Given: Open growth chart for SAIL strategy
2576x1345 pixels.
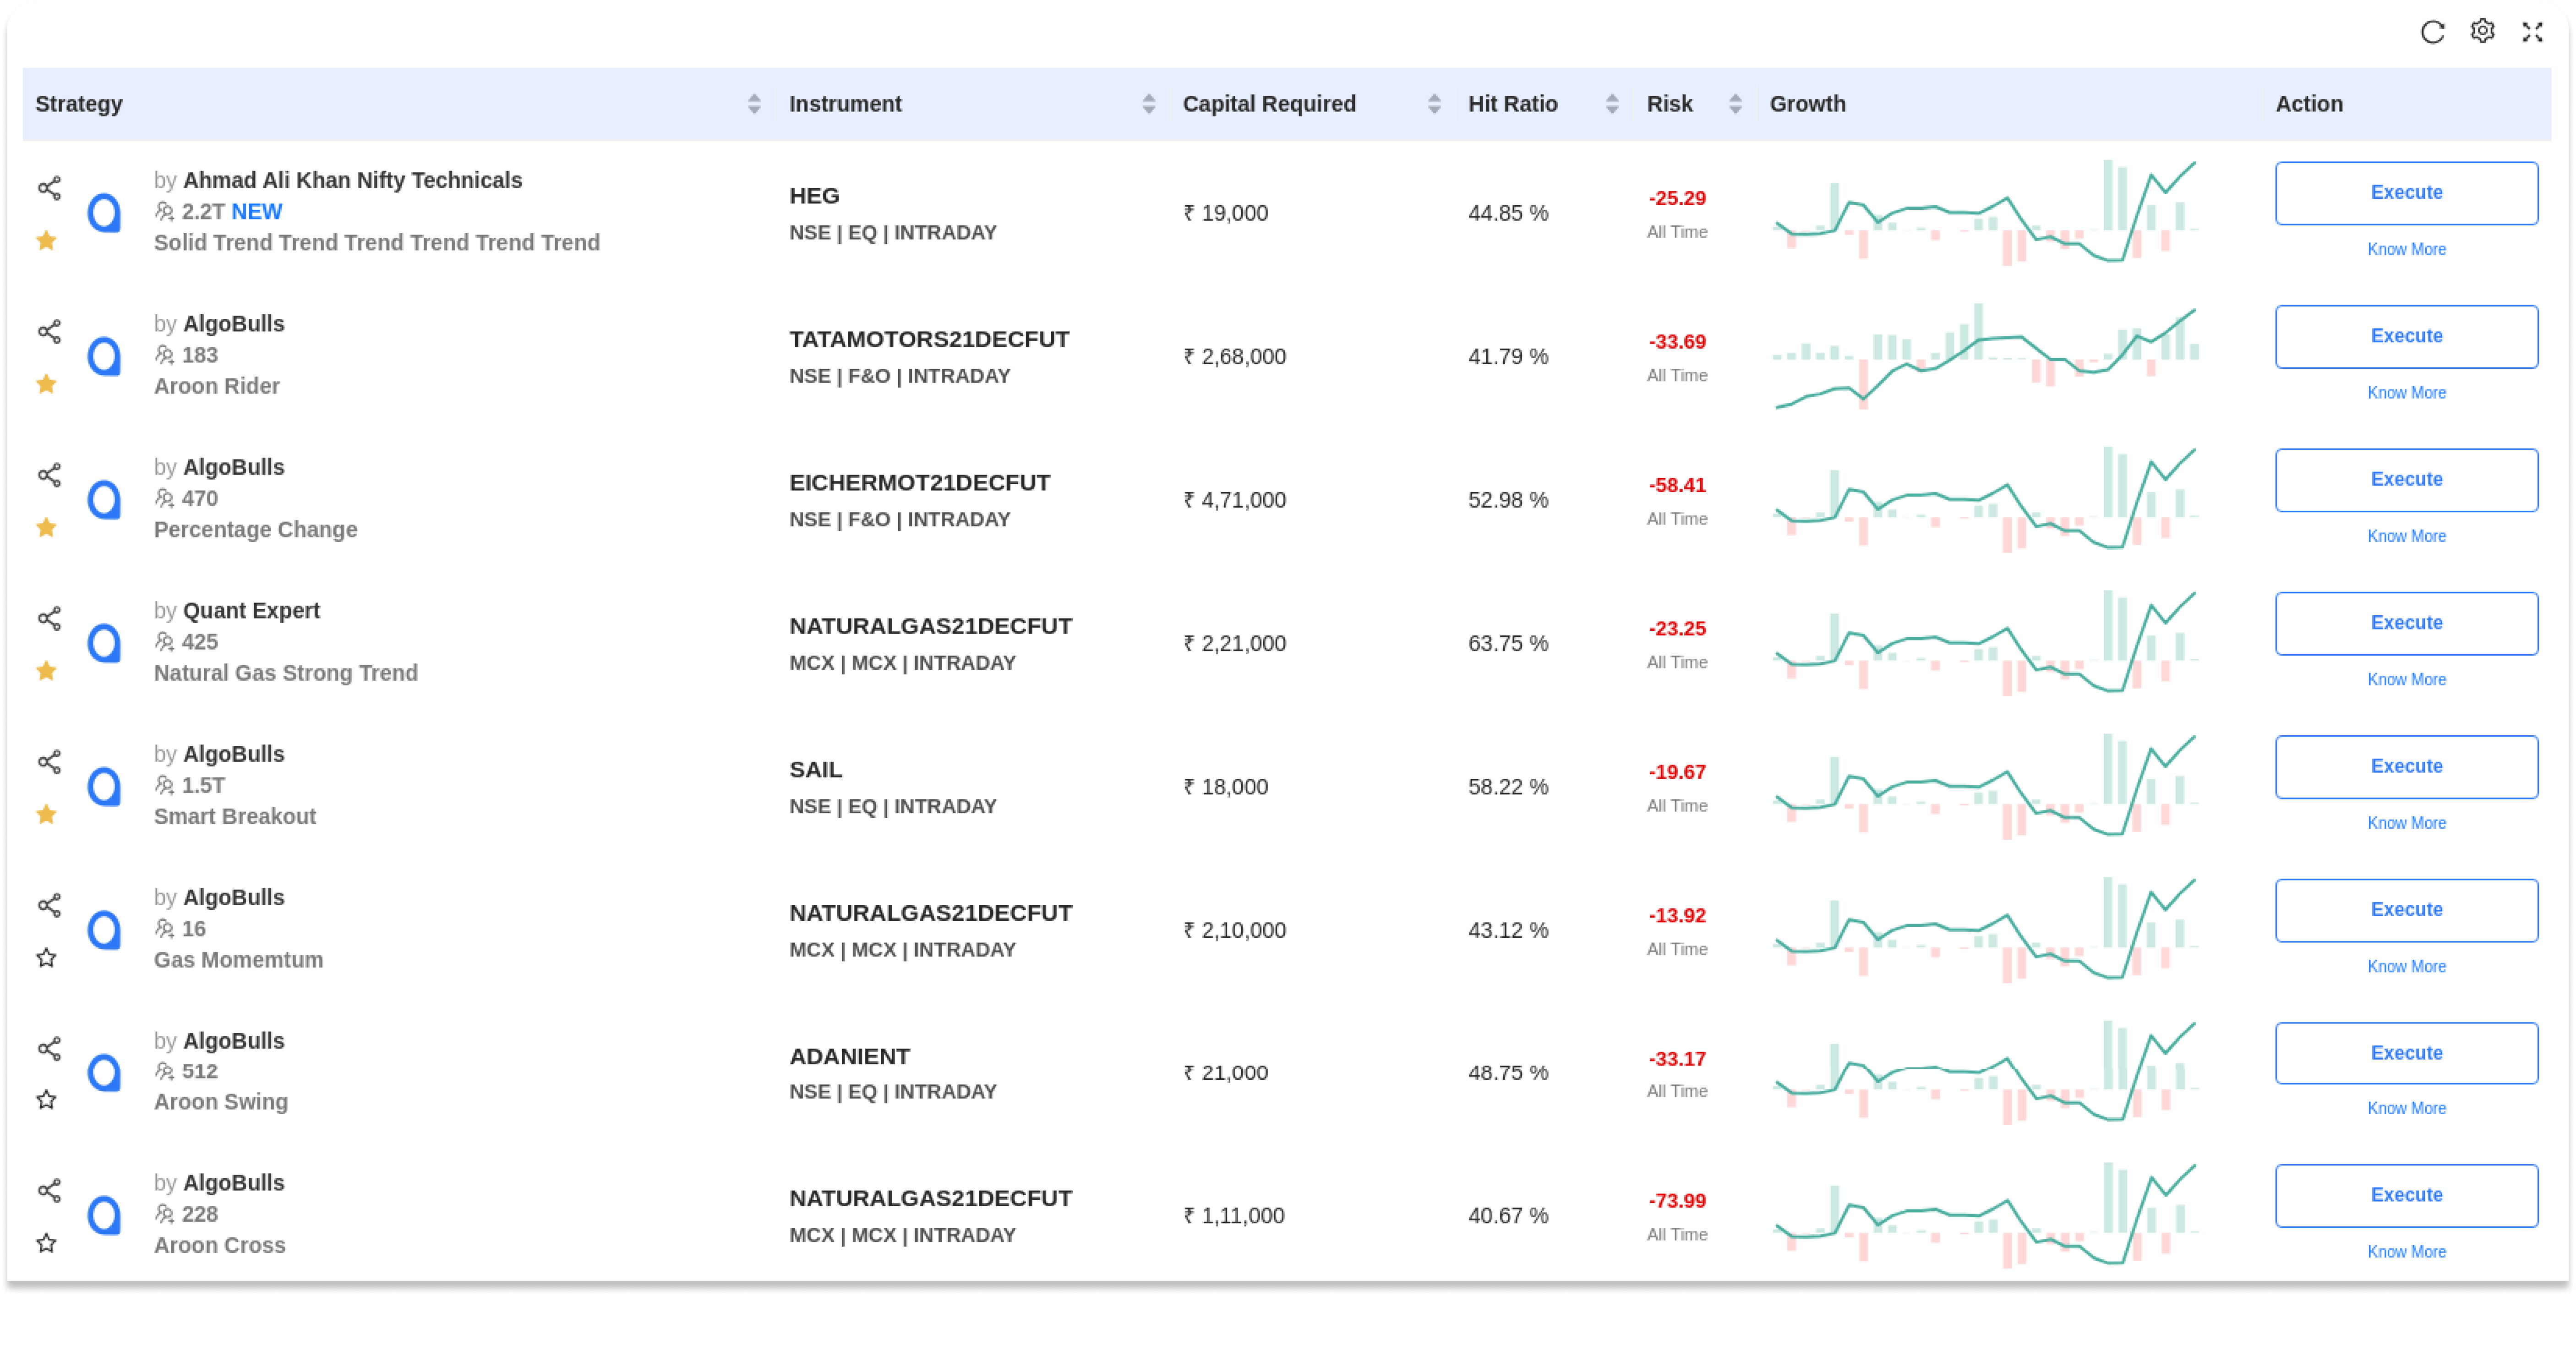Looking at the screenshot, I should coord(1985,786).
